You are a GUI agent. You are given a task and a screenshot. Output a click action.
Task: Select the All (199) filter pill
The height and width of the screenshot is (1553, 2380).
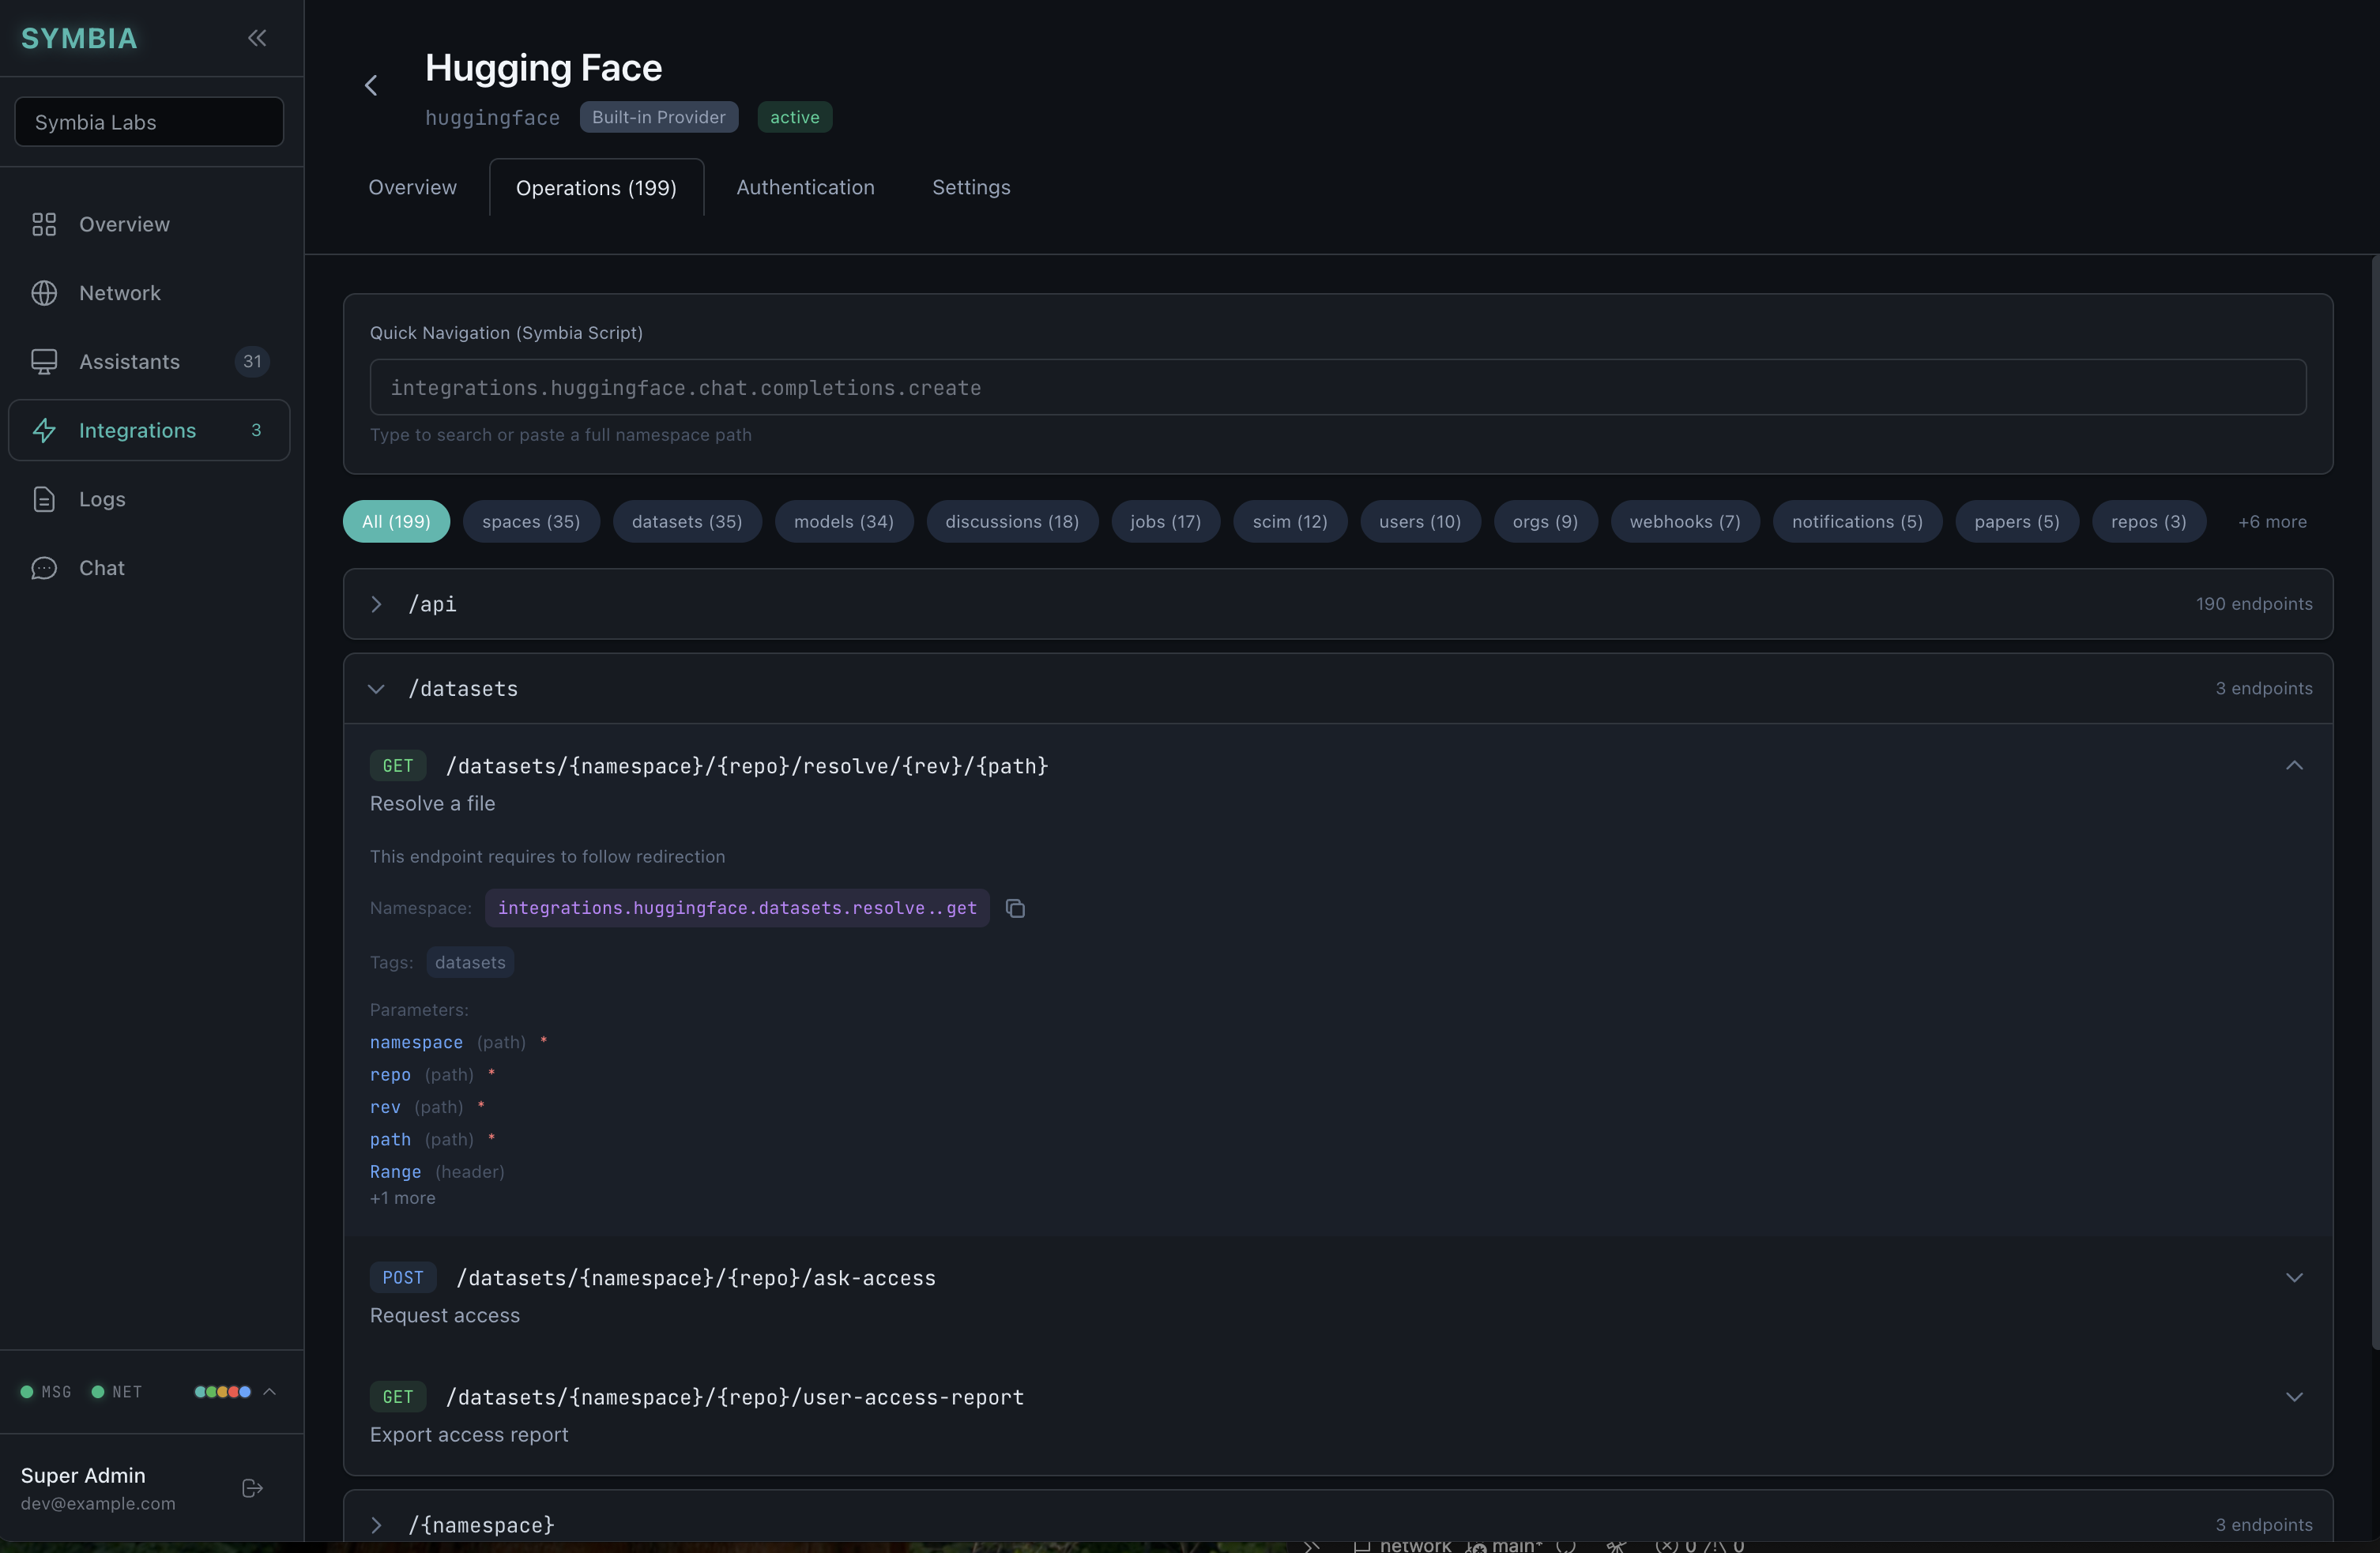[x=395, y=521]
